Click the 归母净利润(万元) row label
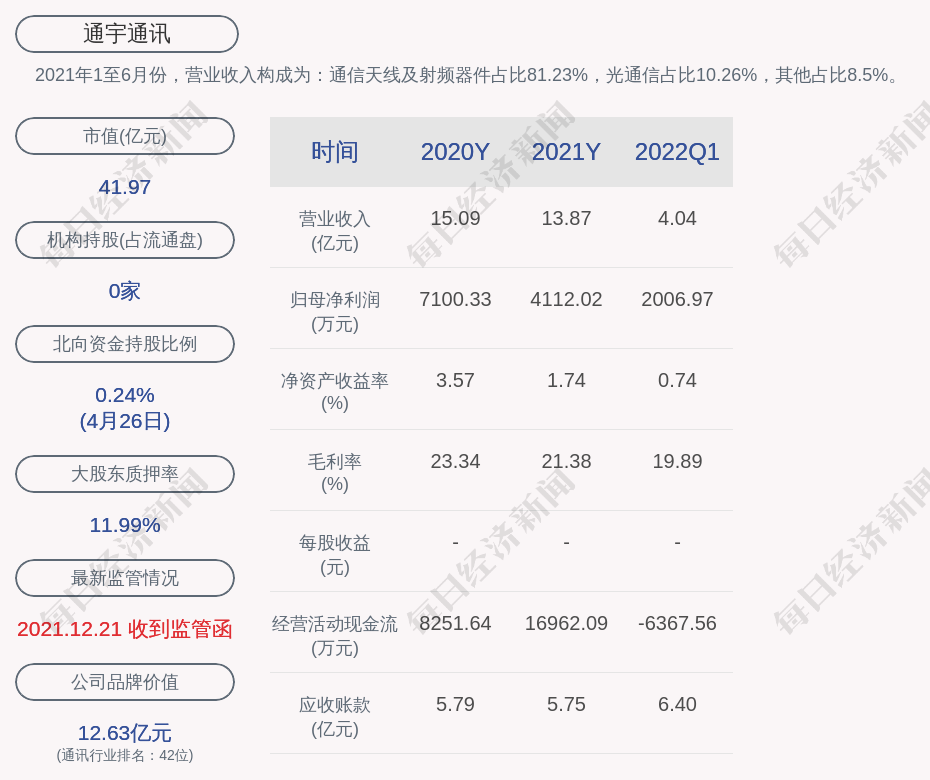Screen dimensions: 930x780 point(335,312)
